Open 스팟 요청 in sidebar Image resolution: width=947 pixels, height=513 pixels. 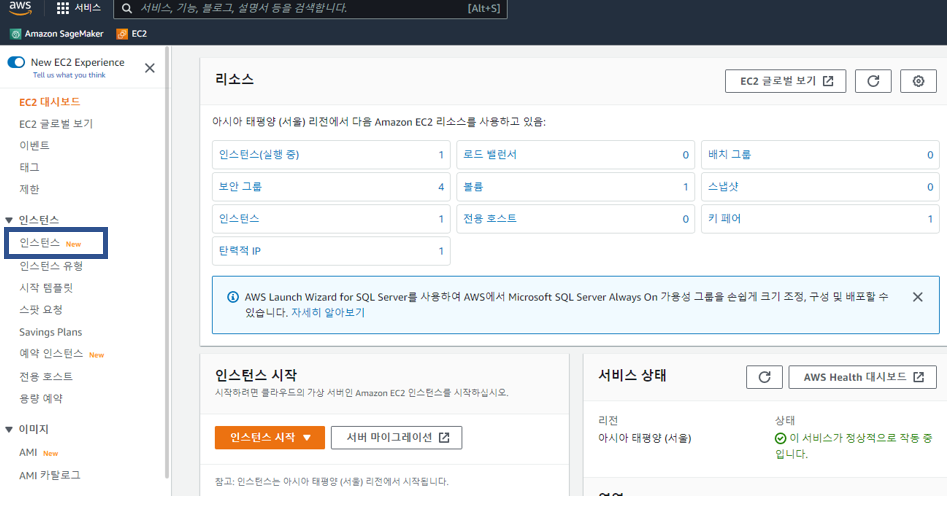(40, 309)
